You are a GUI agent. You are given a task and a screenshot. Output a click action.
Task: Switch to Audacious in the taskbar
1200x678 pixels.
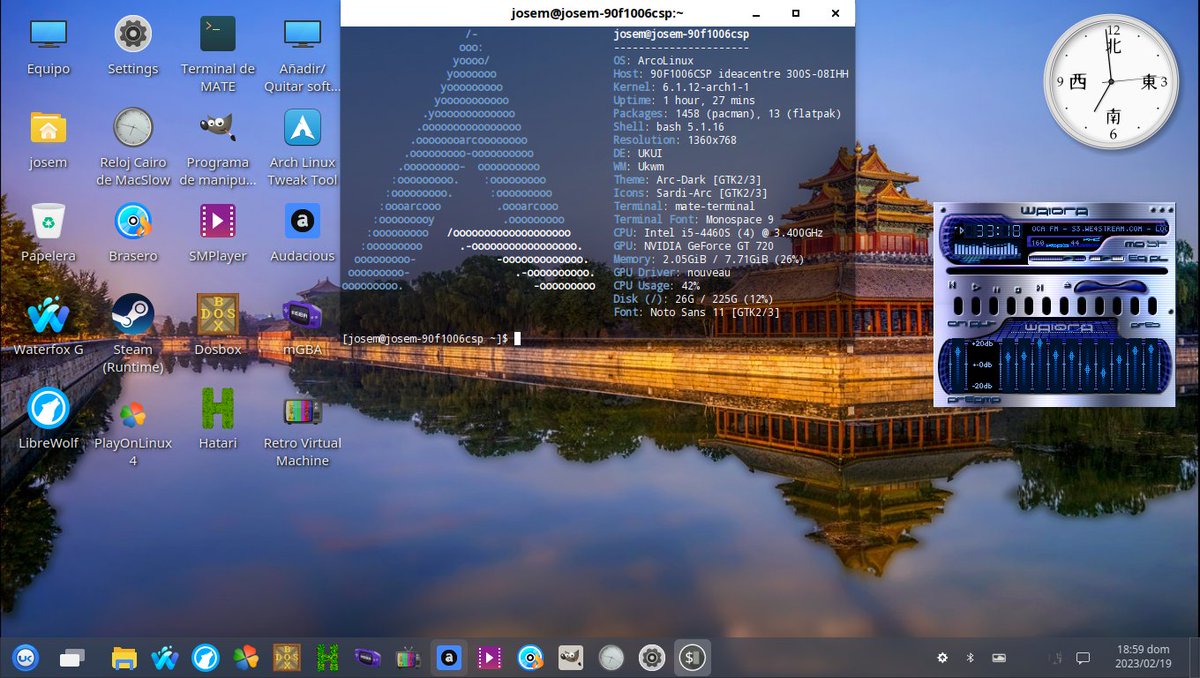click(449, 657)
